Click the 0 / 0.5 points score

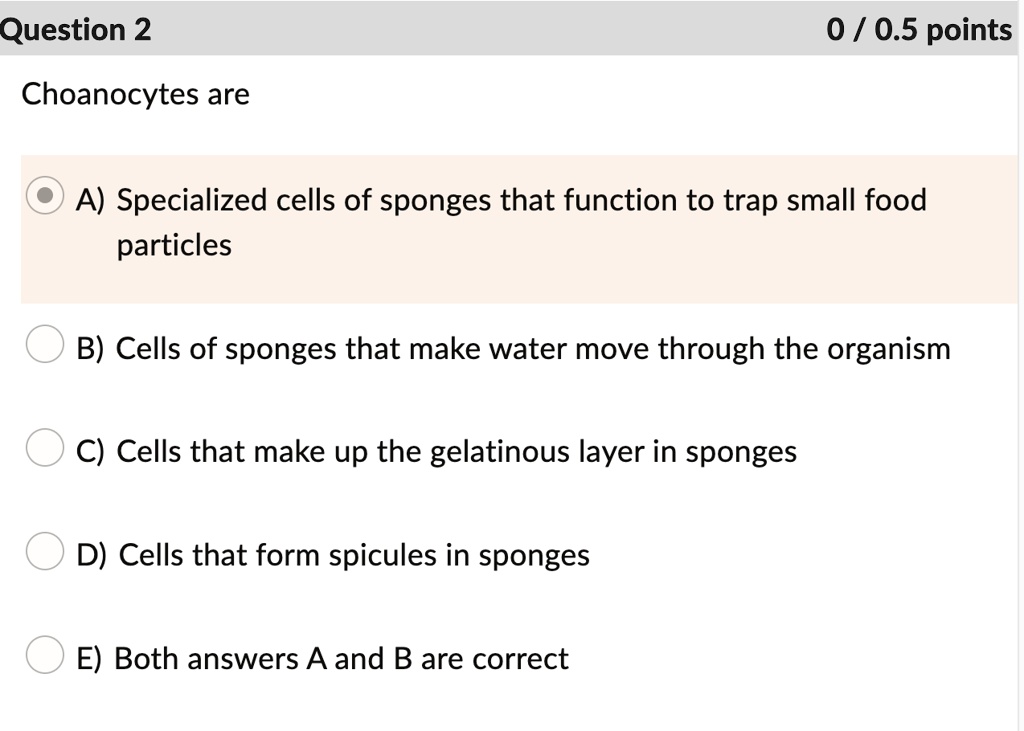click(x=918, y=30)
